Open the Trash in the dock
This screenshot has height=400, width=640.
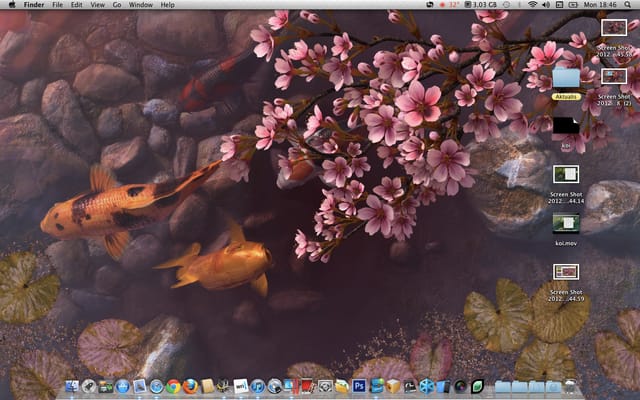[571, 386]
